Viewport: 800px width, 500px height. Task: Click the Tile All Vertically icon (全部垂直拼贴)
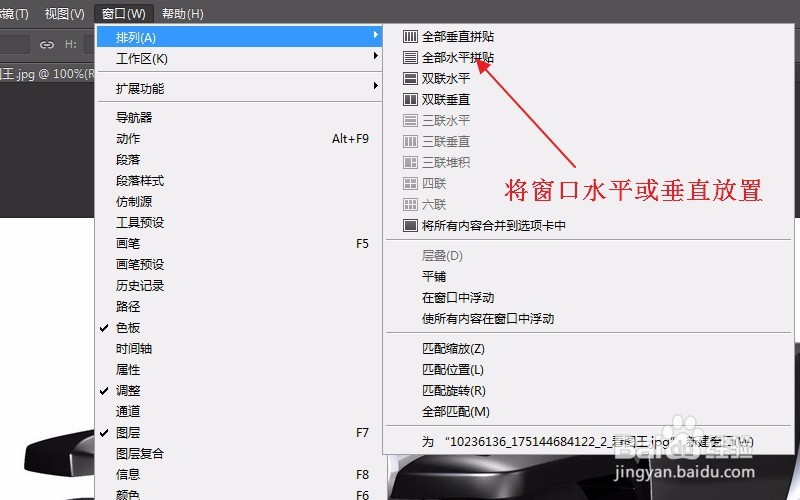click(x=410, y=36)
